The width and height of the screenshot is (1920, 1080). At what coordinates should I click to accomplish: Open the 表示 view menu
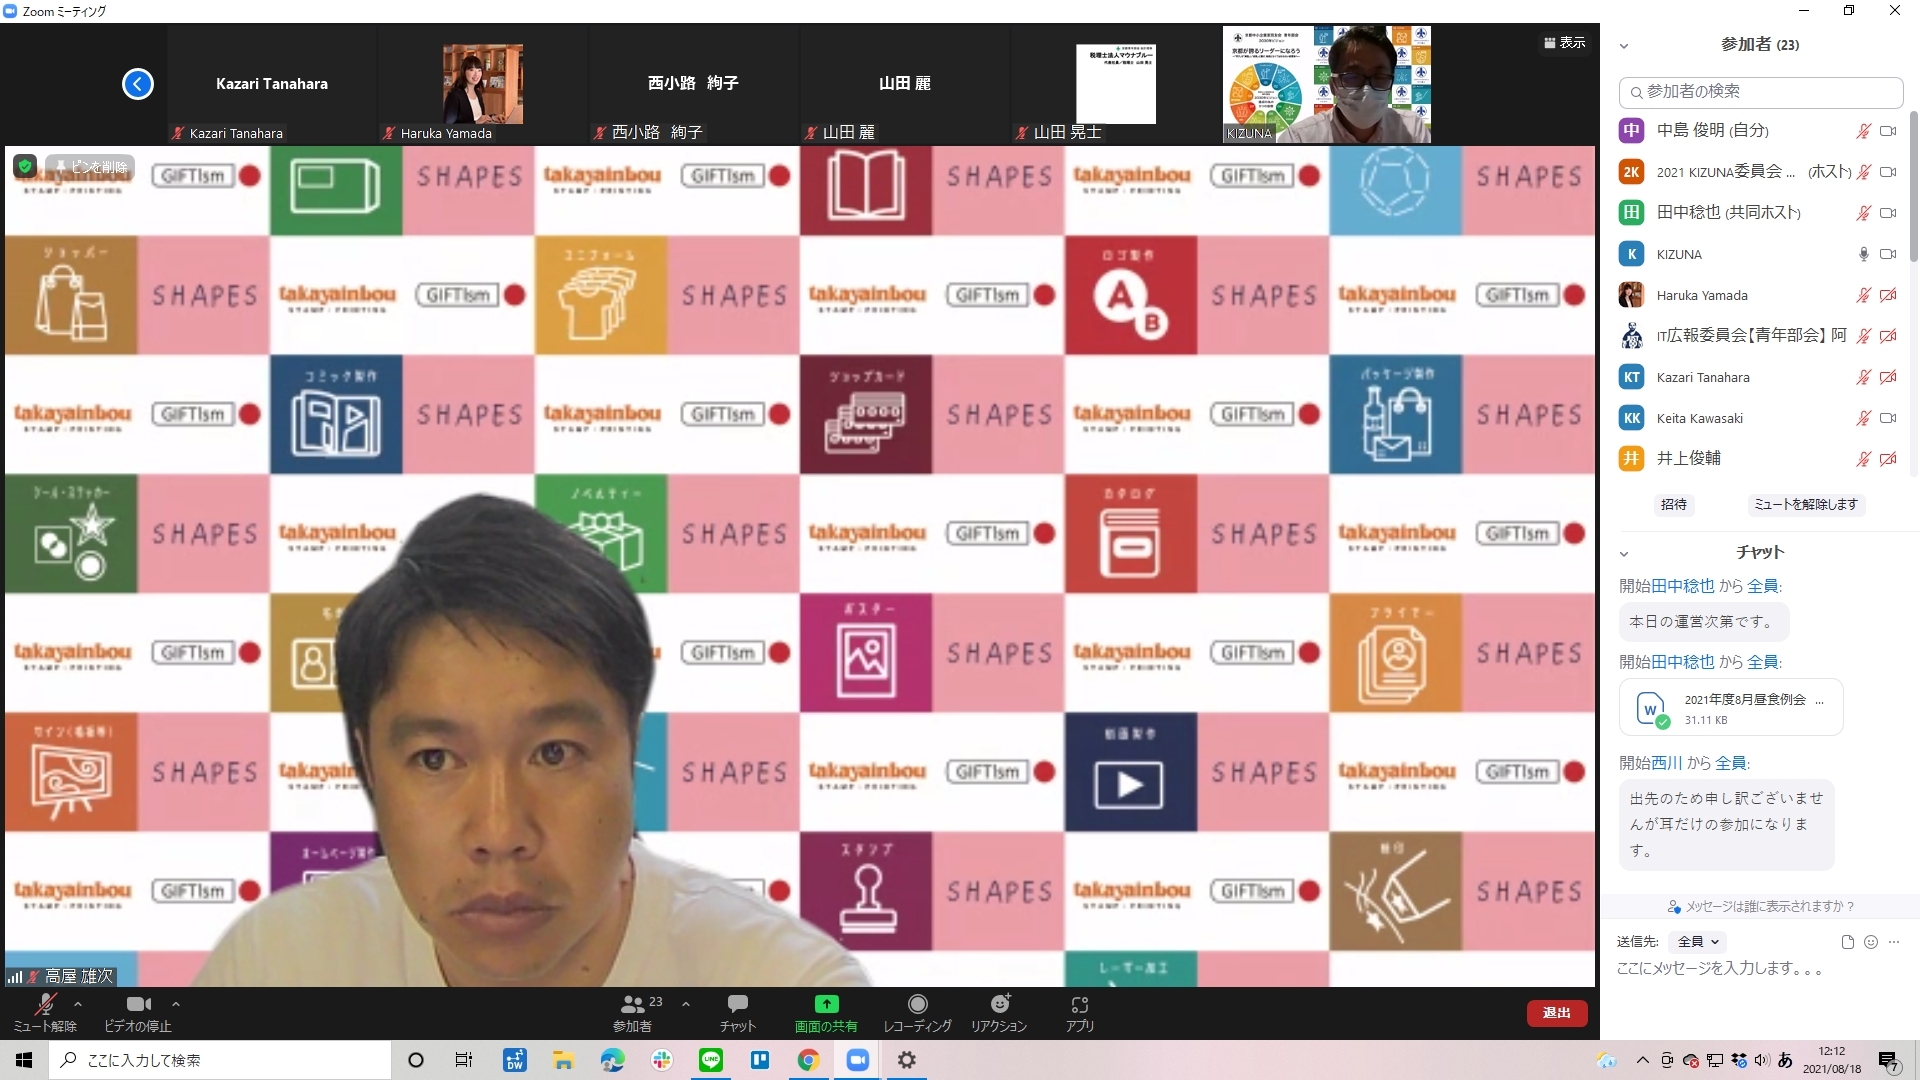1565,43
